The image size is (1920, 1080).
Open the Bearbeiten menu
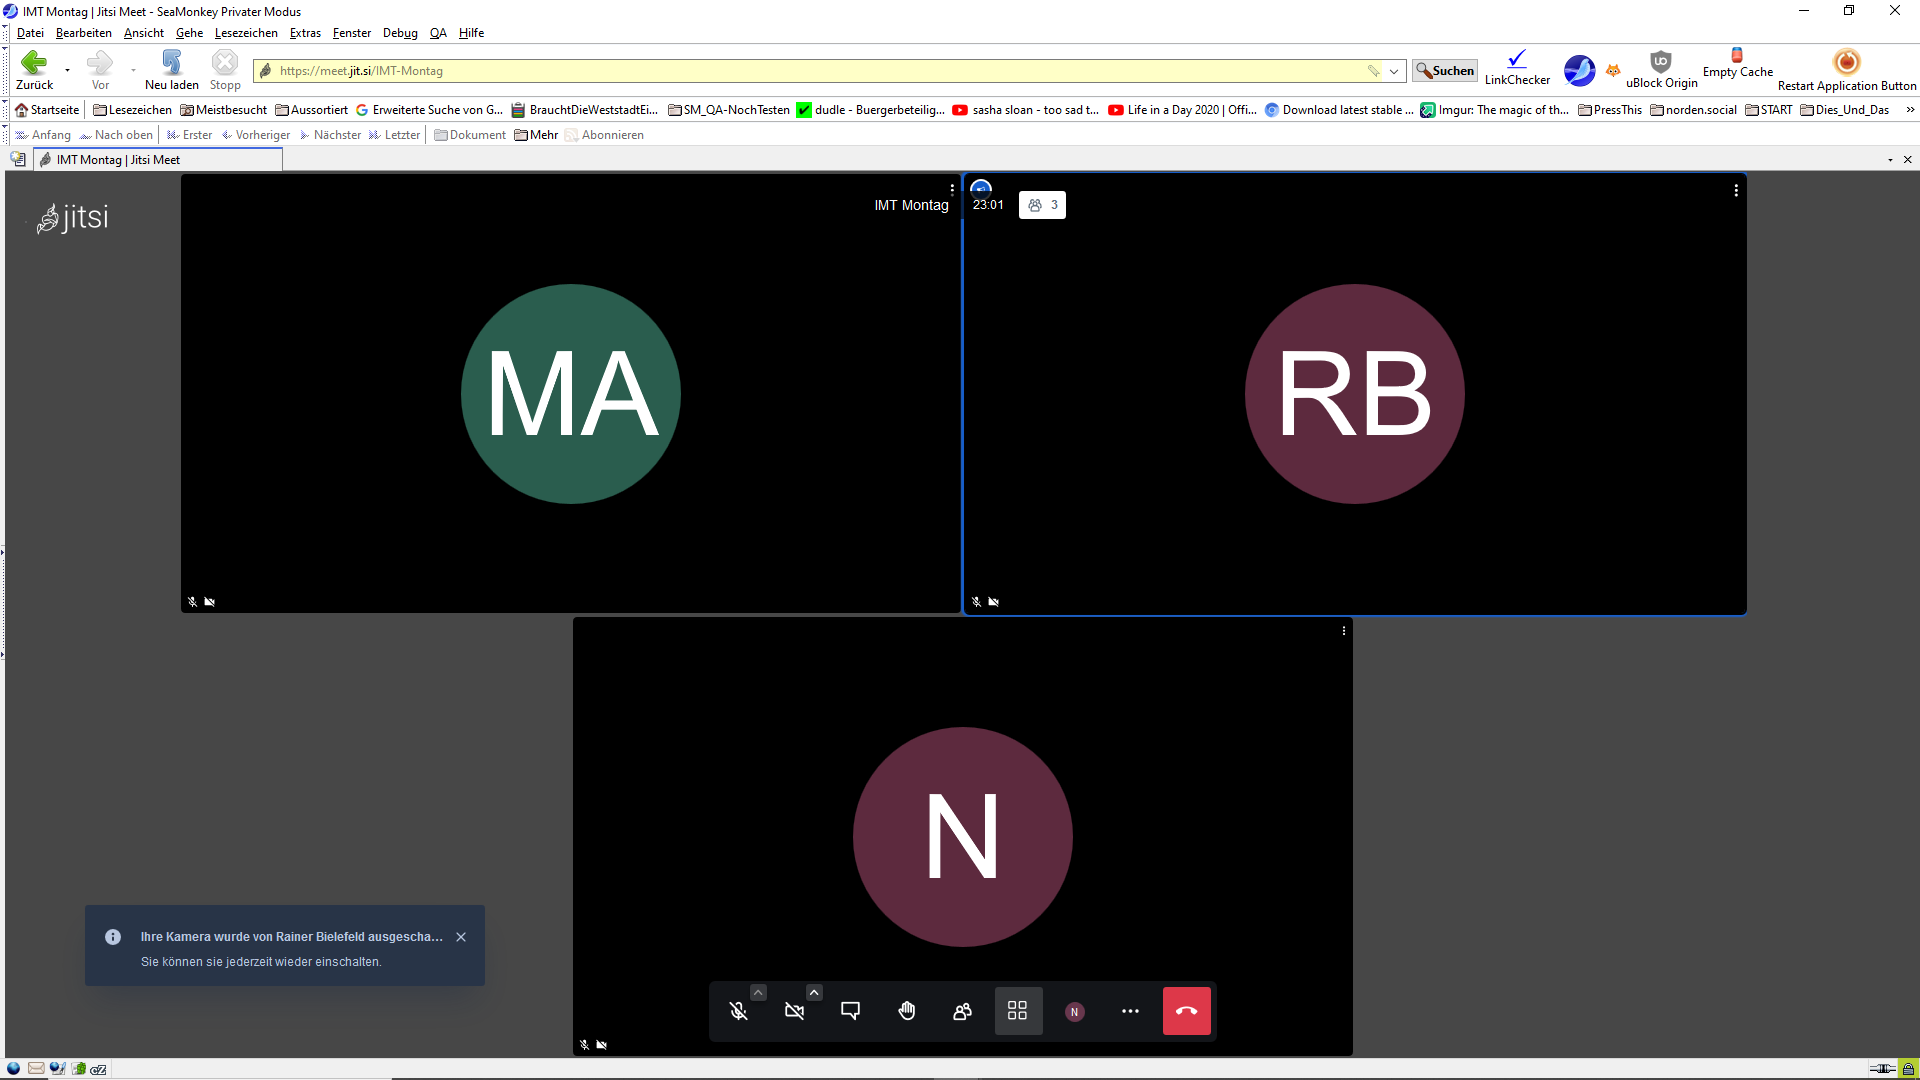(x=84, y=33)
